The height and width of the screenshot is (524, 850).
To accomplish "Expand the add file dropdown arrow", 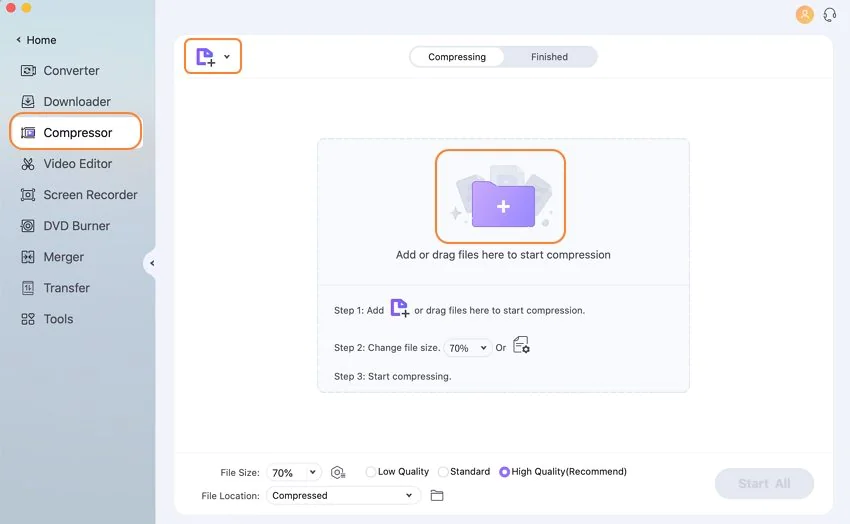I will [227, 56].
